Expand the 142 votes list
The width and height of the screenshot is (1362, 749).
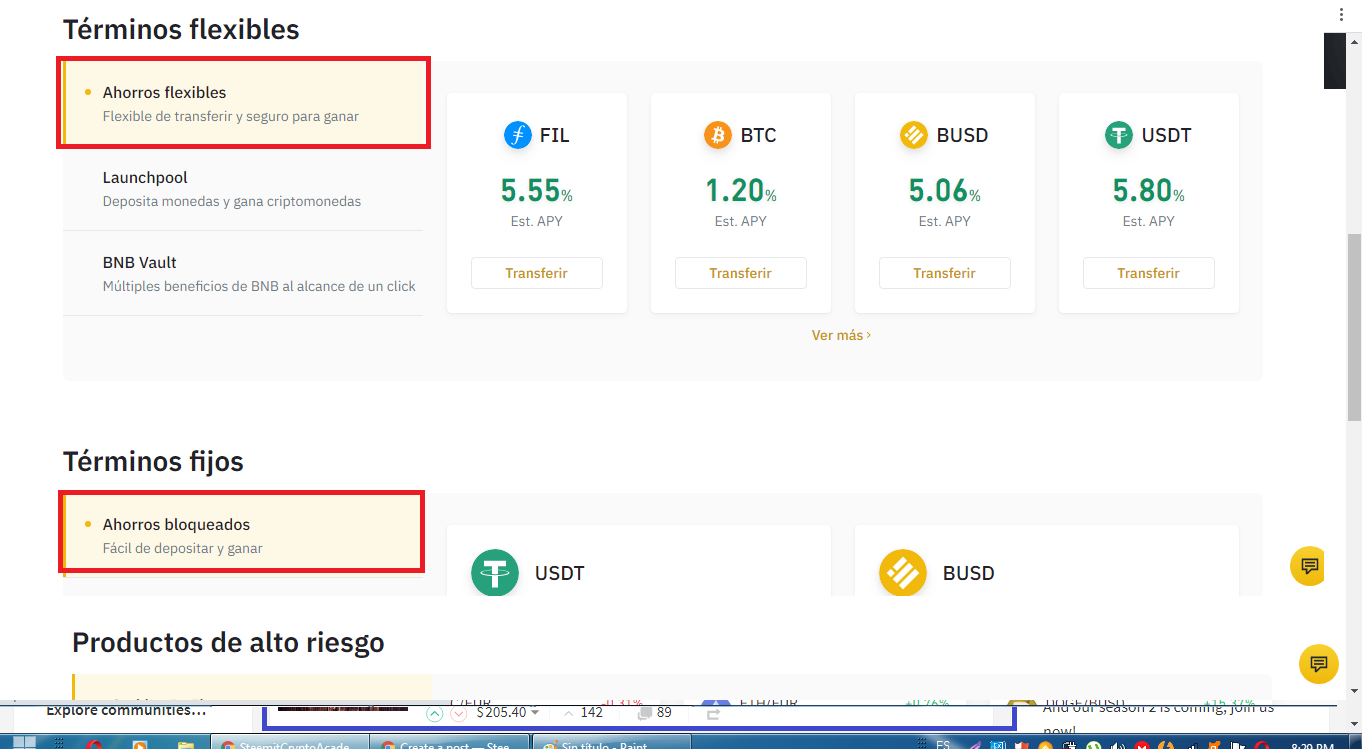point(584,713)
